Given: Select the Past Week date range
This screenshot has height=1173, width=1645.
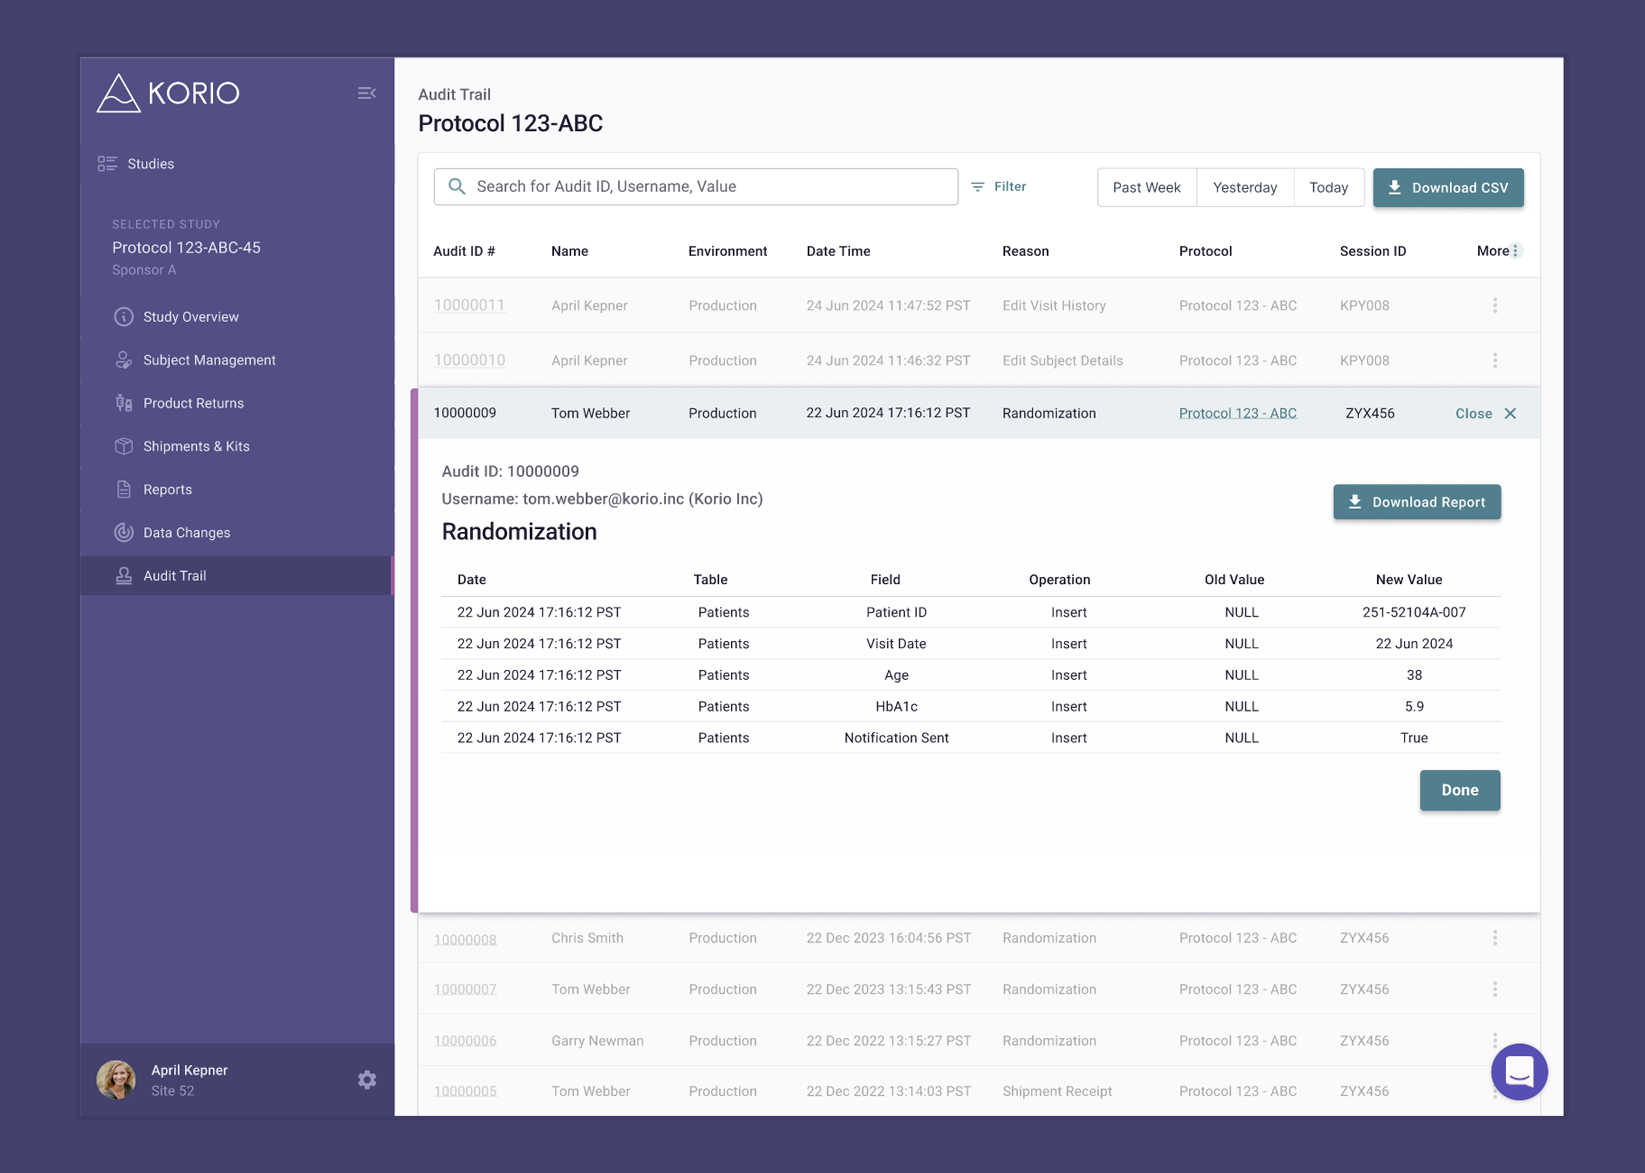Looking at the screenshot, I should 1147,188.
